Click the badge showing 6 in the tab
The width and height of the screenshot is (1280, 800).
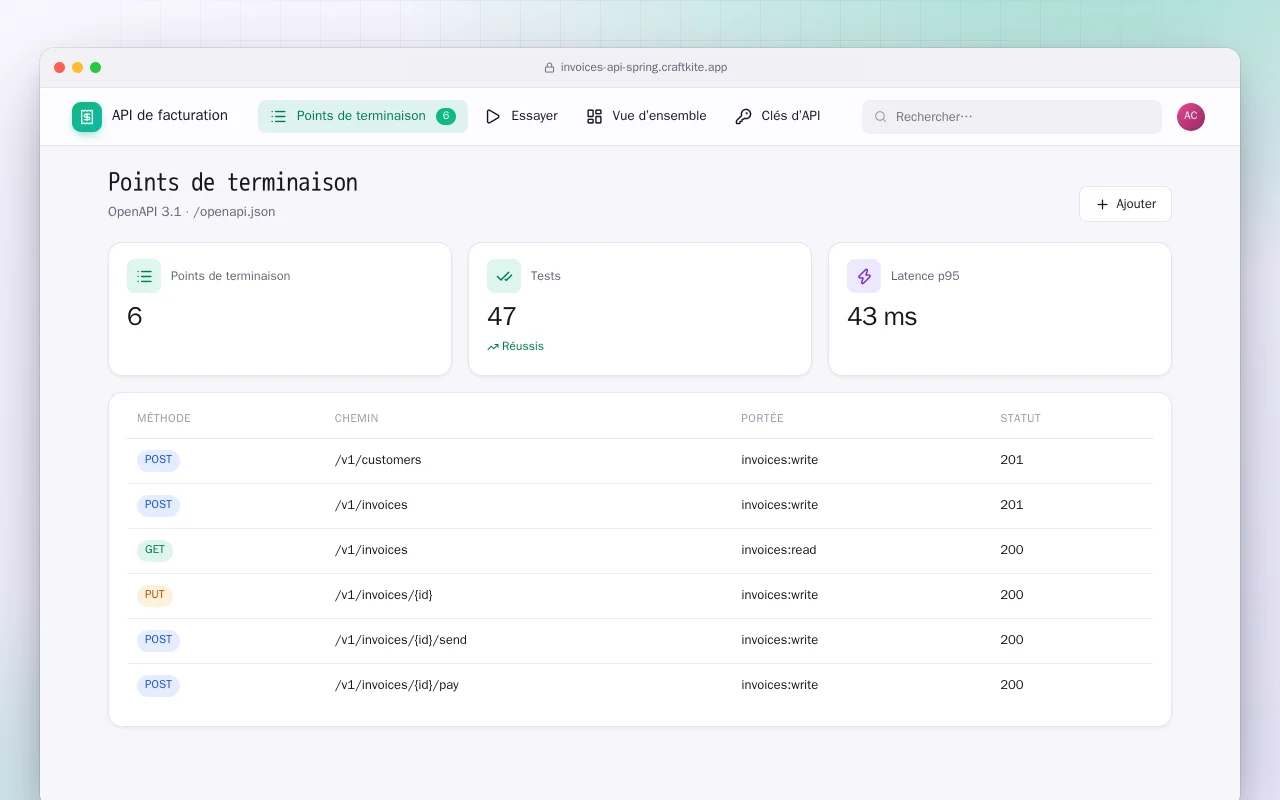(x=446, y=116)
